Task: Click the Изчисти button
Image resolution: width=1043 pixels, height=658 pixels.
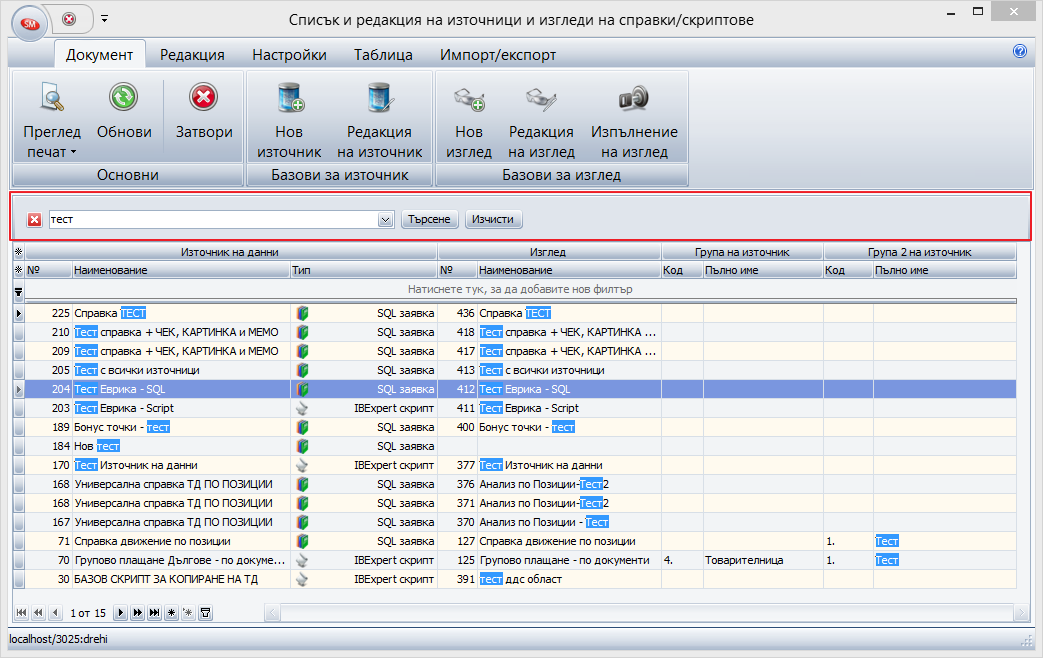Action: [x=493, y=220]
